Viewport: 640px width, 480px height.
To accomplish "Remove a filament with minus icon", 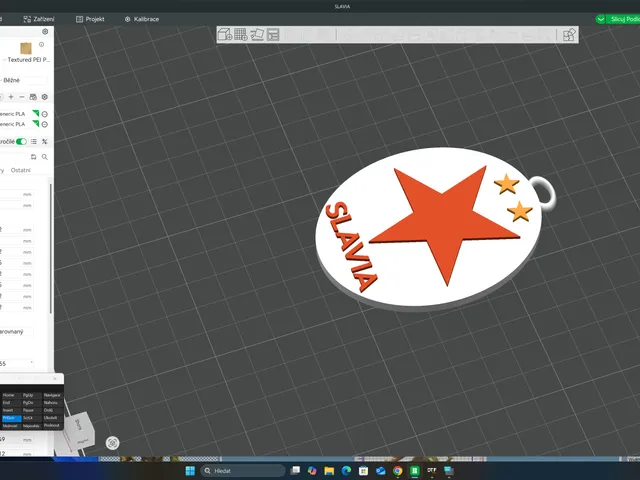I will click(x=22, y=97).
